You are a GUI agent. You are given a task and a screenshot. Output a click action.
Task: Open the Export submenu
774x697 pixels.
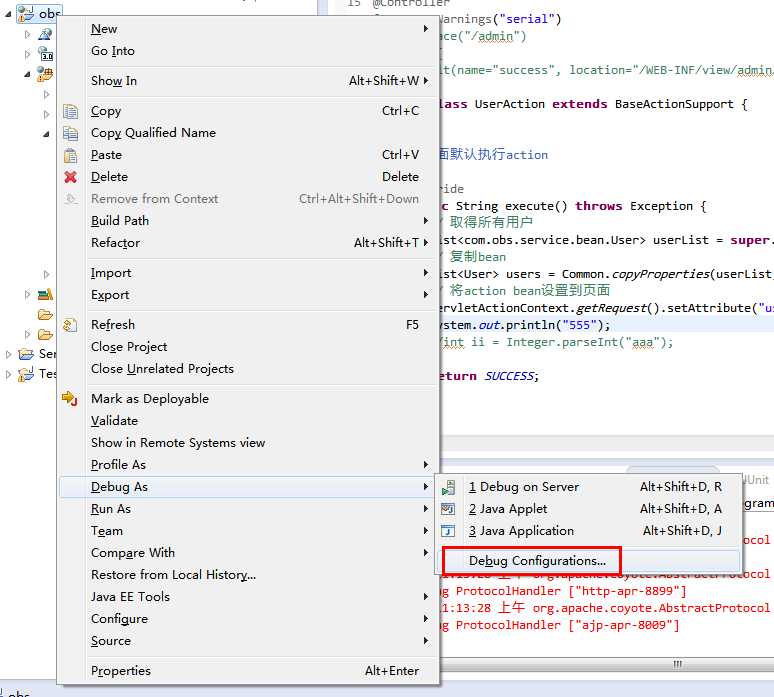(248, 295)
